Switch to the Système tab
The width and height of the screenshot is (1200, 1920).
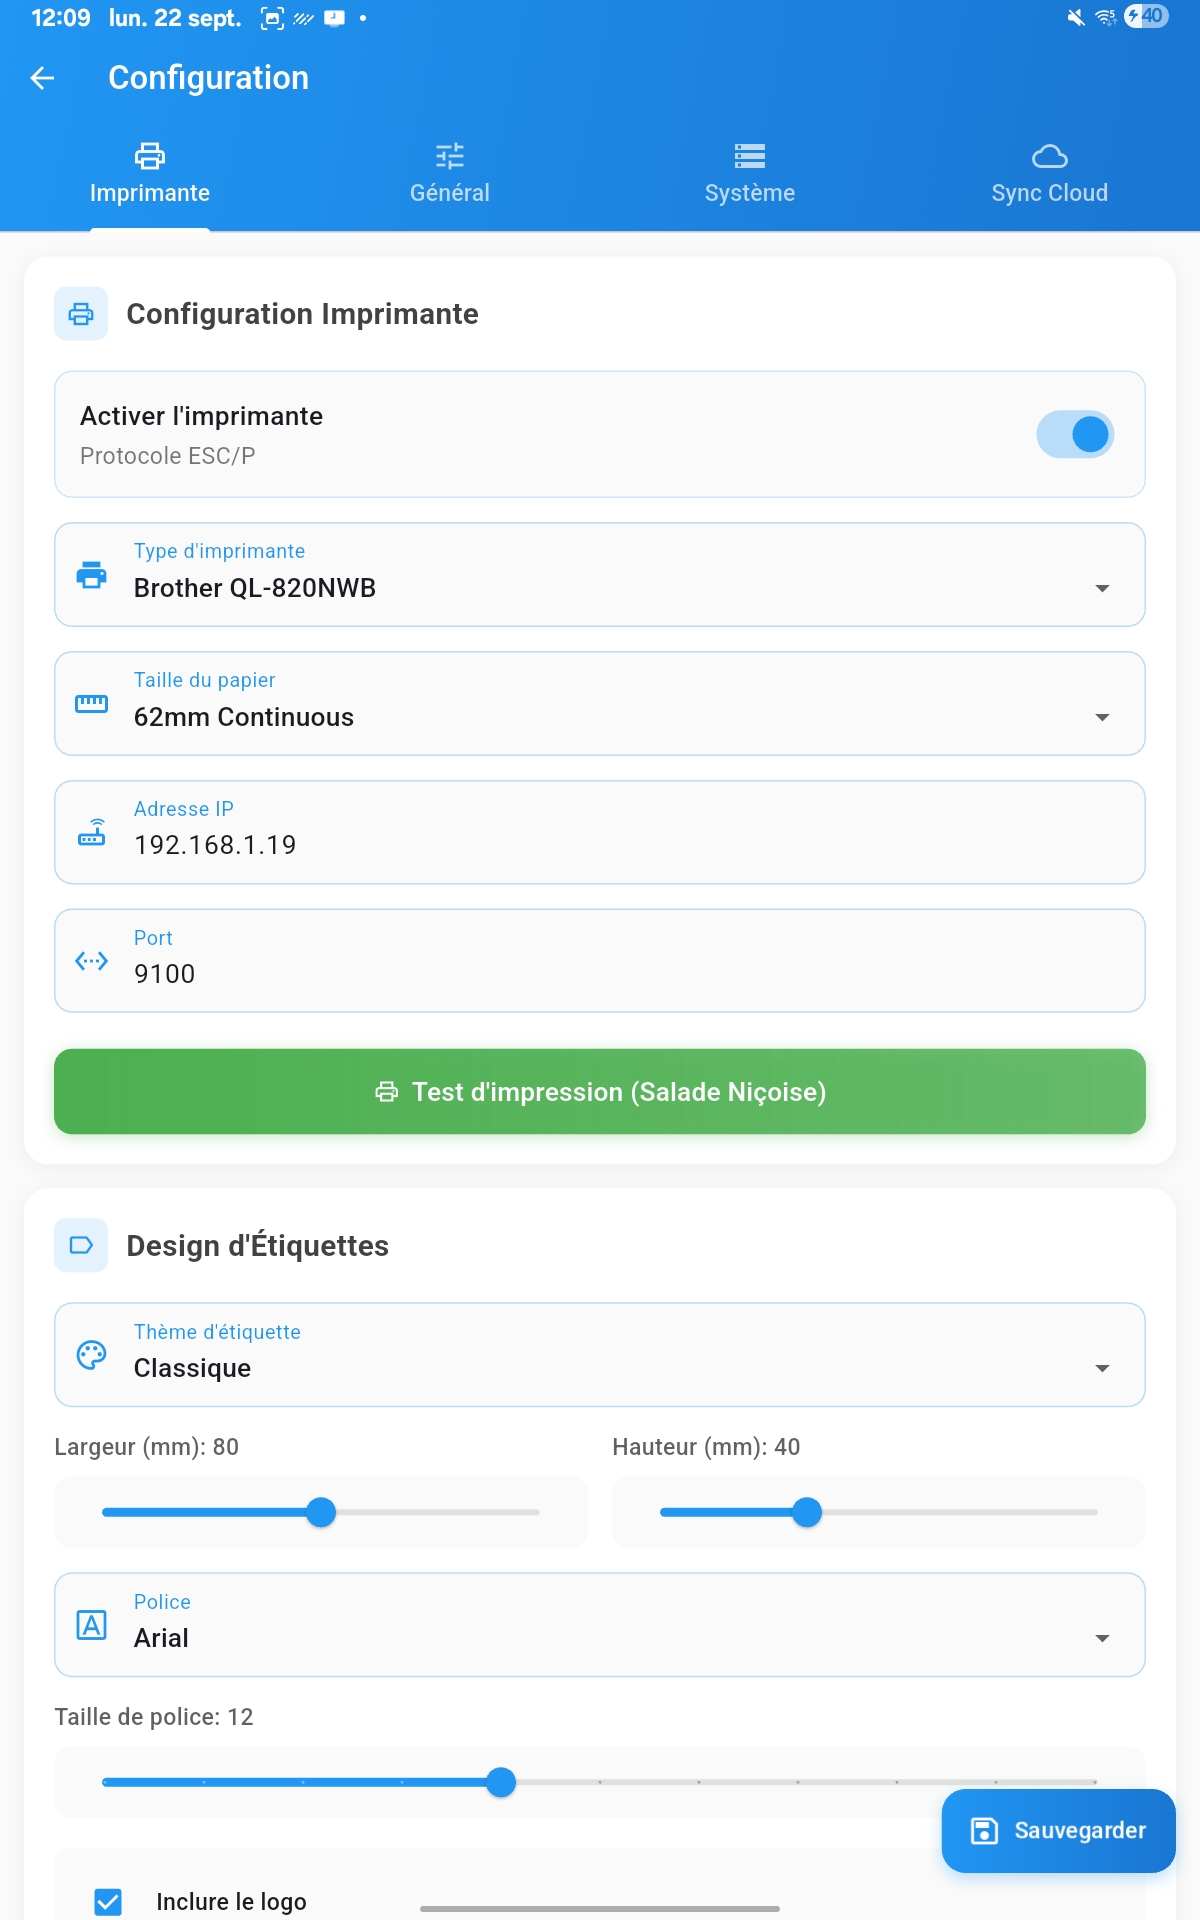748,172
